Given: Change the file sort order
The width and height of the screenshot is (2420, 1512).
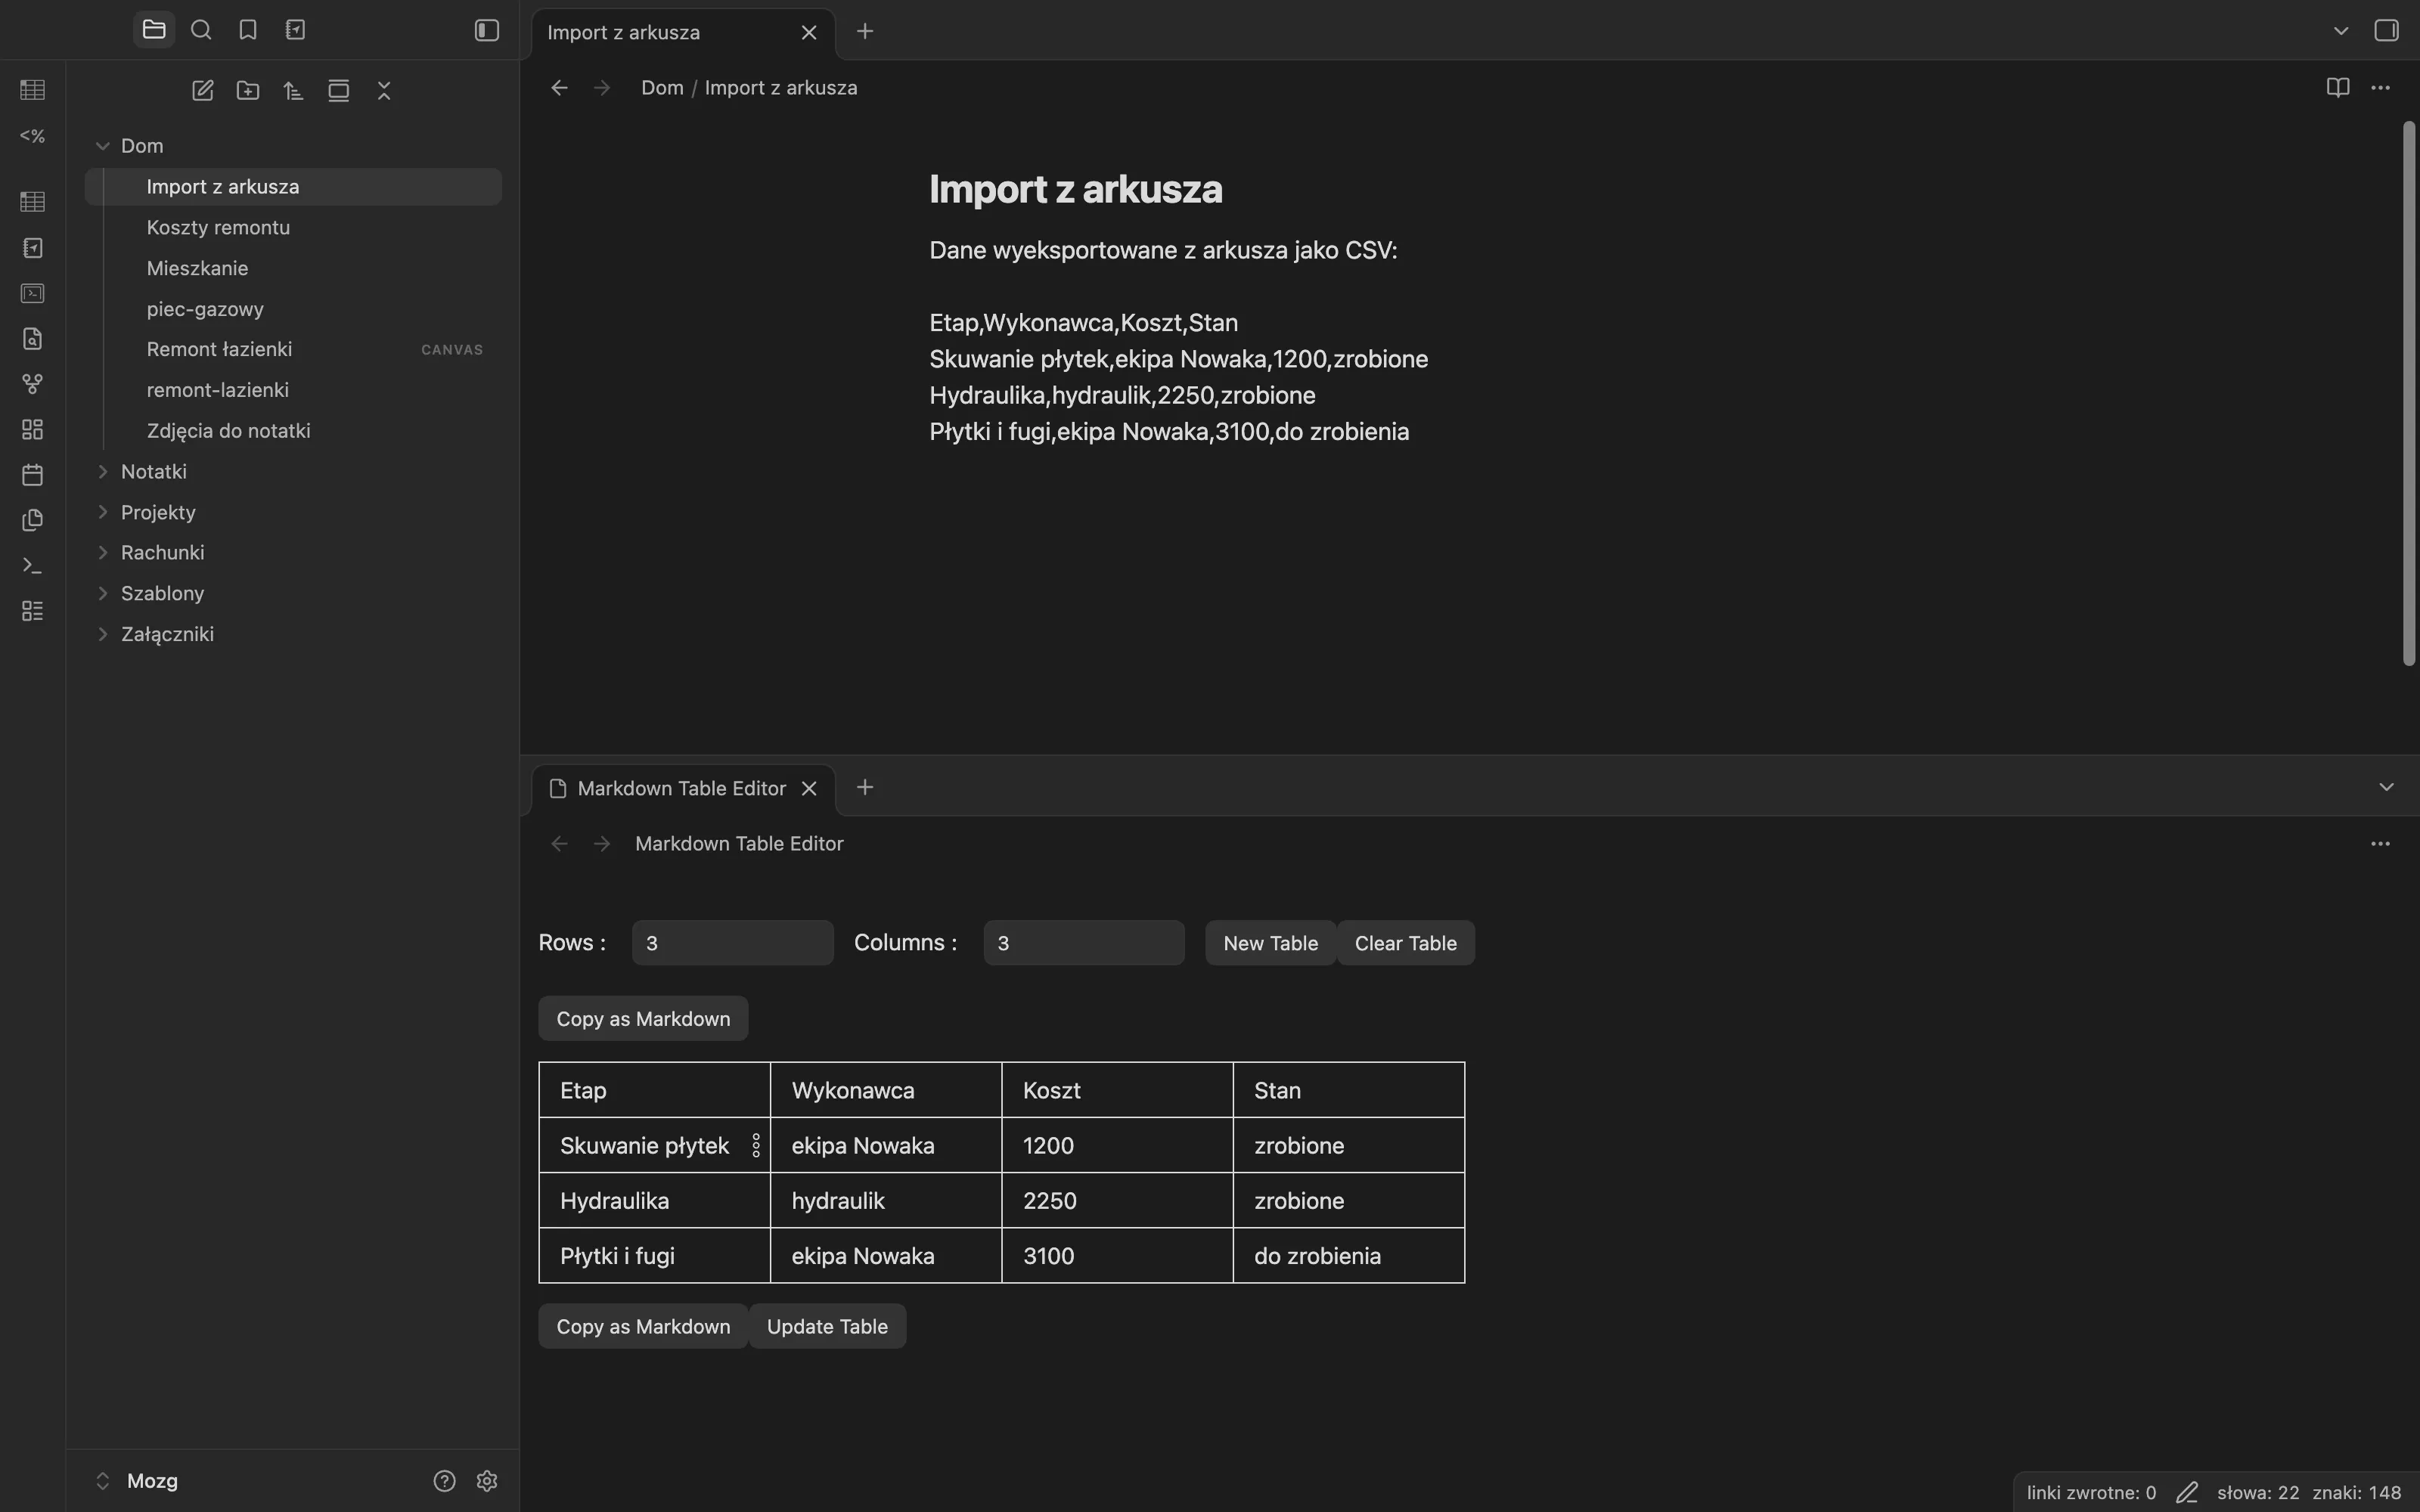Looking at the screenshot, I should tap(293, 91).
